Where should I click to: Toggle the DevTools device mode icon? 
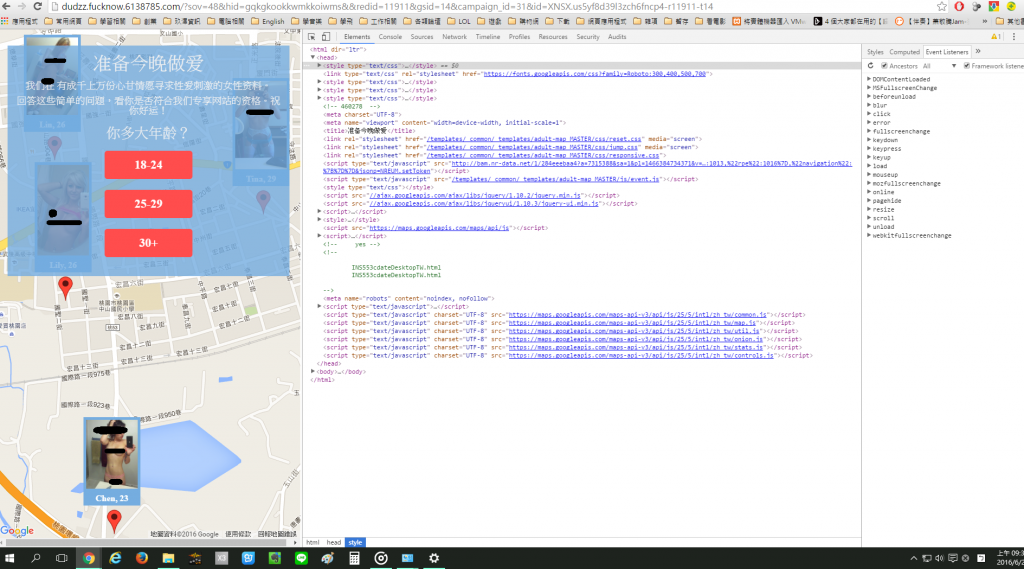click(x=326, y=37)
